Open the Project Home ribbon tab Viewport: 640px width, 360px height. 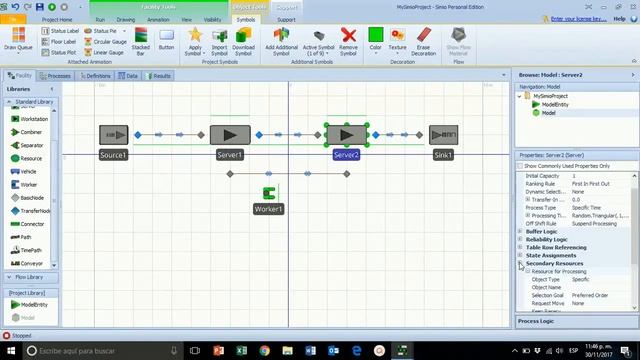(57, 20)
